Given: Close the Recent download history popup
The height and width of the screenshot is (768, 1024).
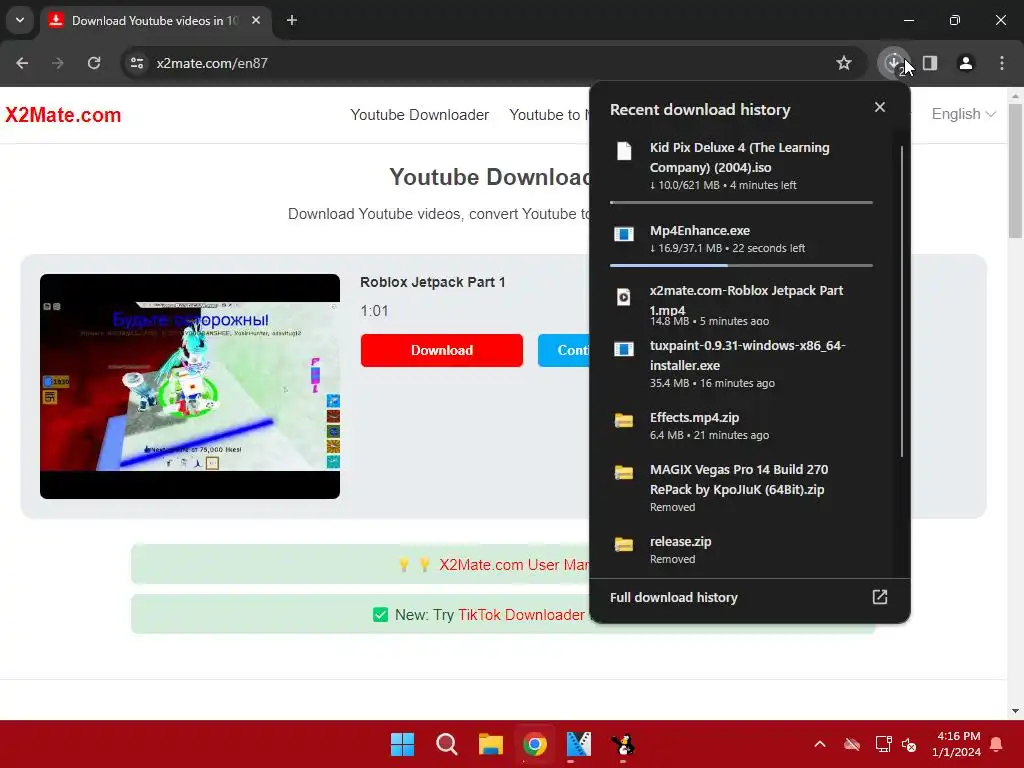Looking at the screenshot, I should click(x=880, y=107).
